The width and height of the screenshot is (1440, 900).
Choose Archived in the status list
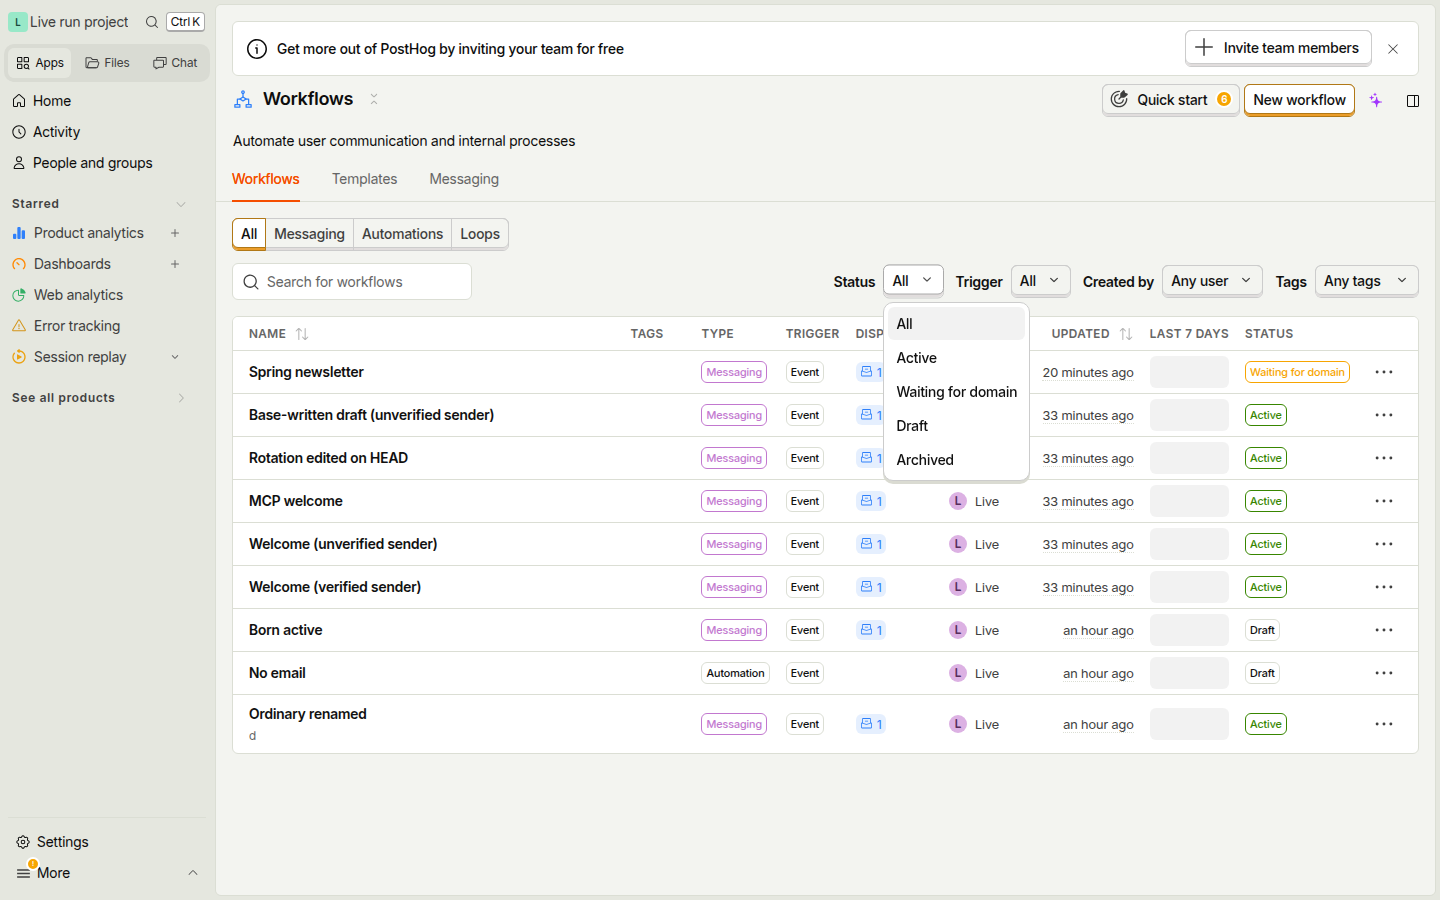(x=956, y=460)
